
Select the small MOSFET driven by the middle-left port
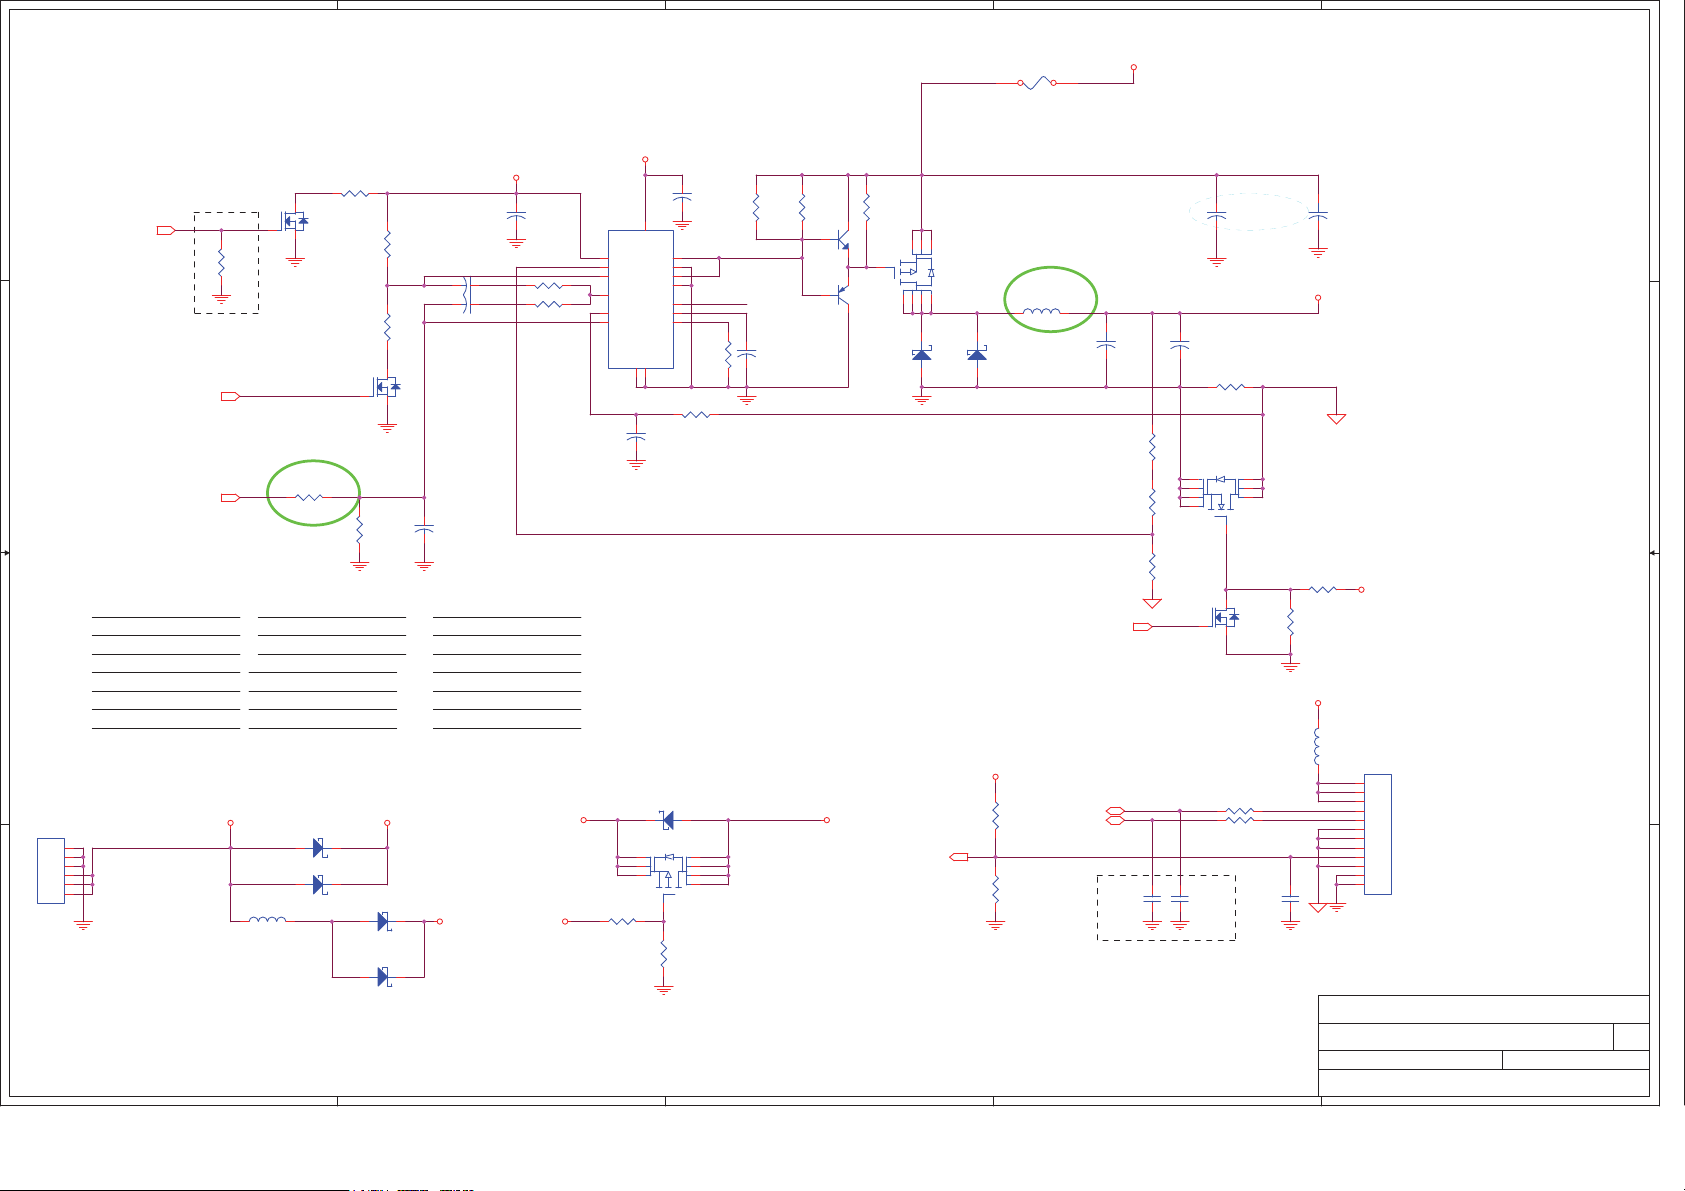tap(386, 386)
